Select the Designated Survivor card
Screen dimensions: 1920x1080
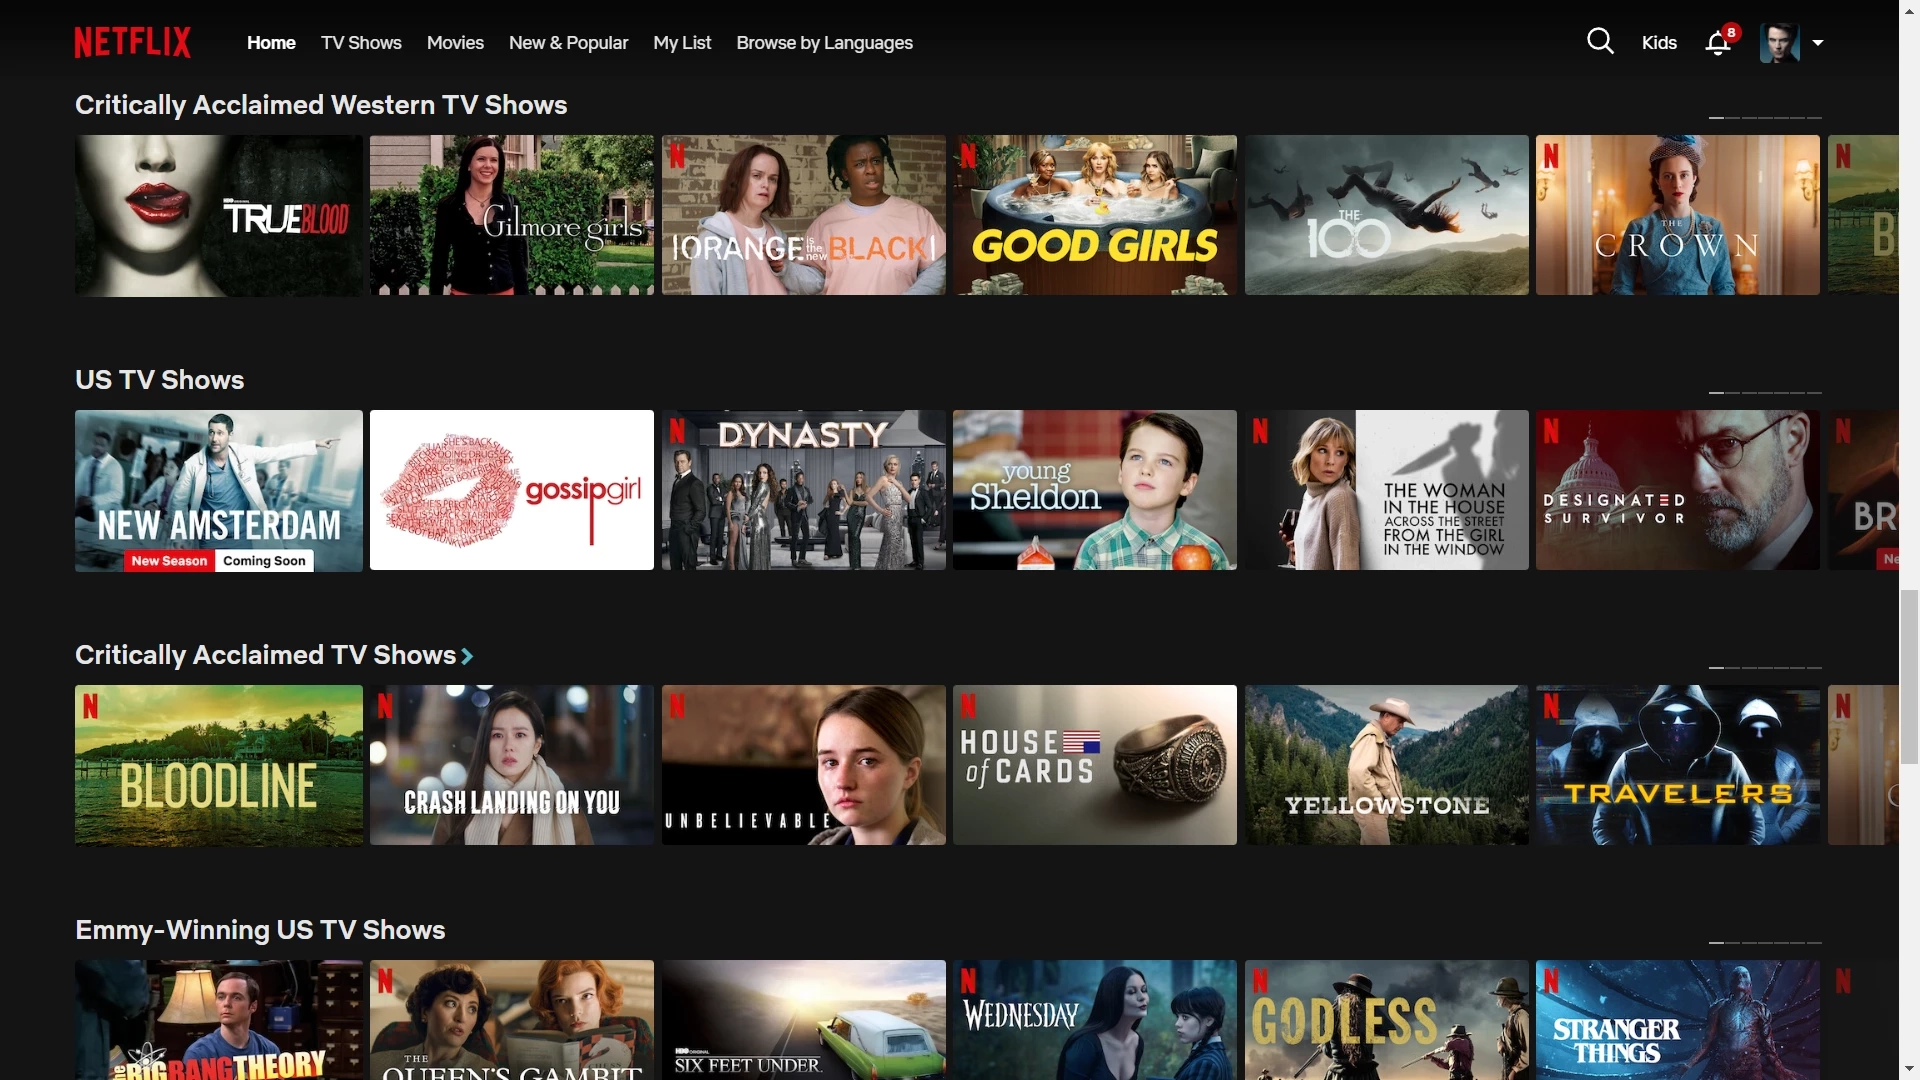(1678, 490)
